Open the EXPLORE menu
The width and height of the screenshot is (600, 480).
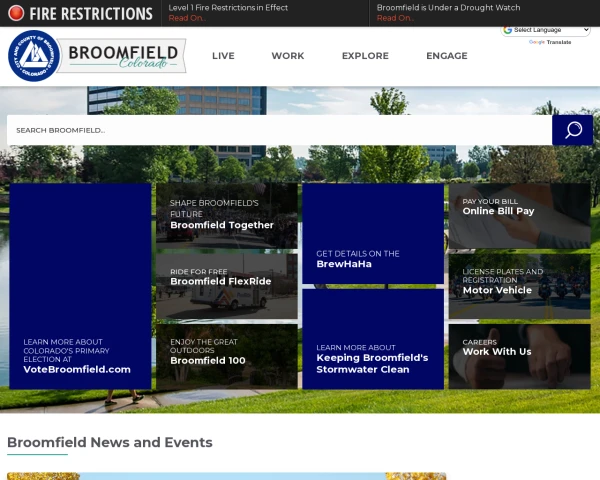(365, 56)
